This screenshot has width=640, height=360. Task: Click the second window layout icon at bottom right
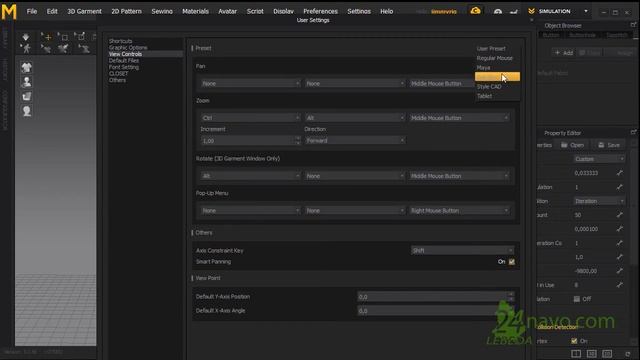591,353
